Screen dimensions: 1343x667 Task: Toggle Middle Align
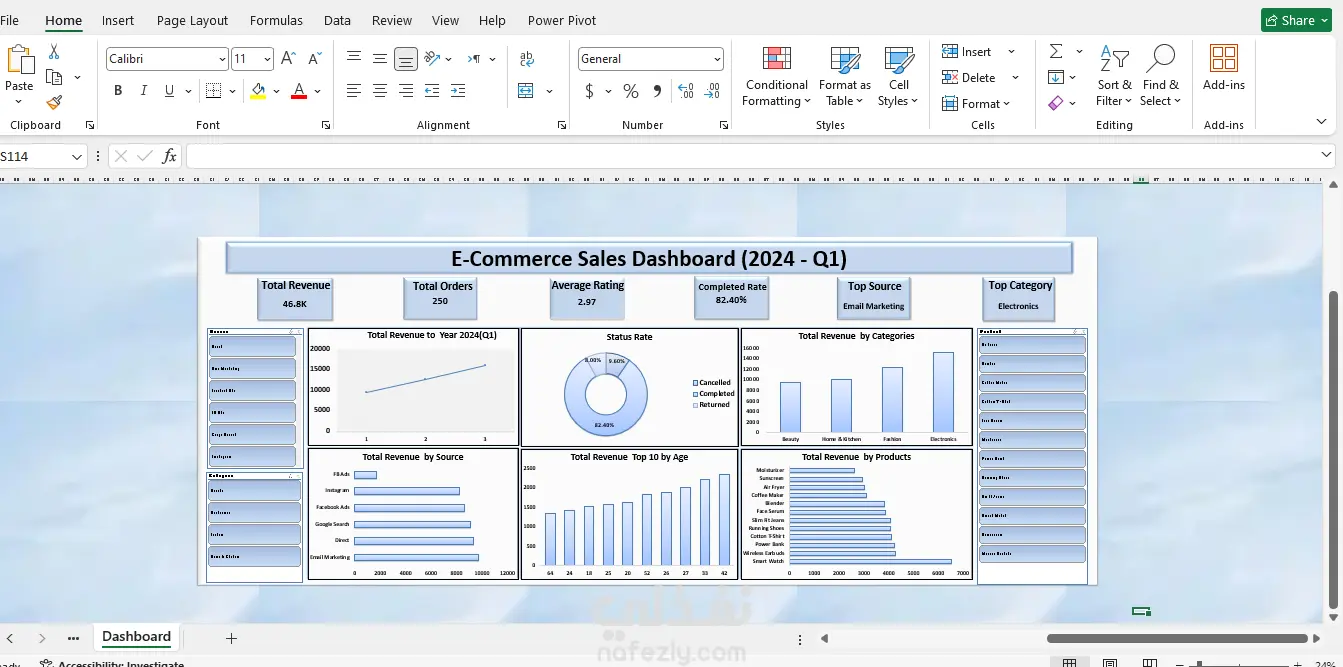(380, 59)
